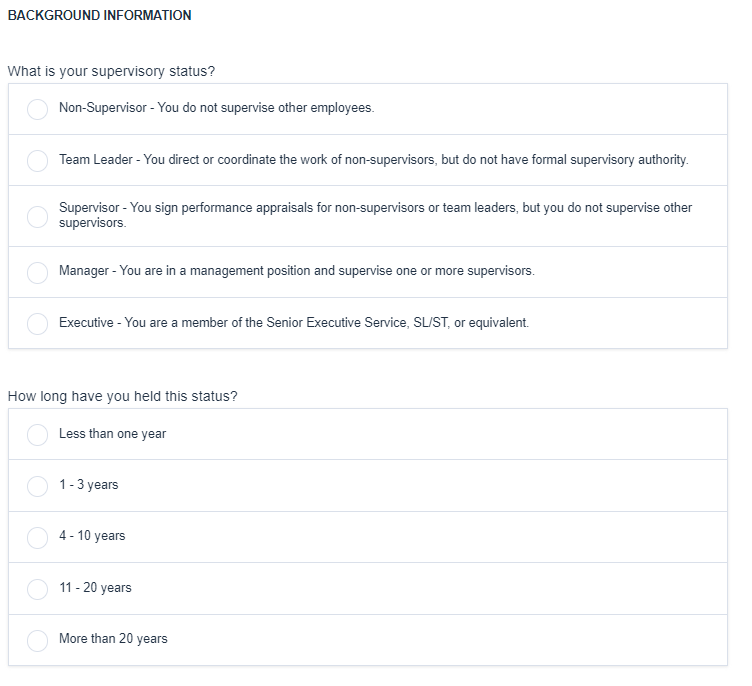Viewport: 752px width, 686px height.
Task: Select the Manager radio button
Action: pos(37,272)
